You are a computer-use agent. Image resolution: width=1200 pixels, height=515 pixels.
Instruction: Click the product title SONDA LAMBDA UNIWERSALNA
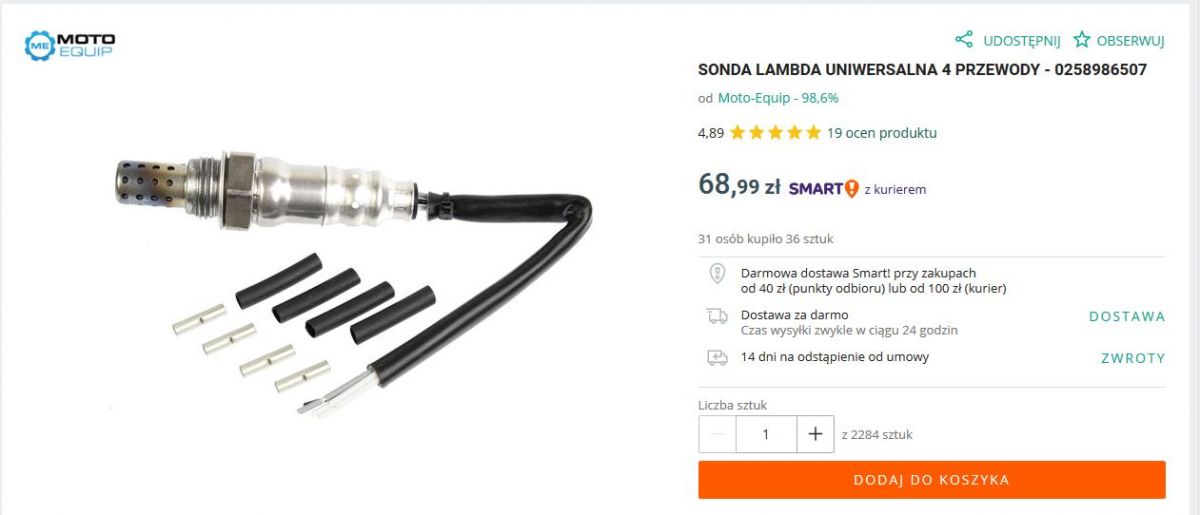[x=922, y=70]
